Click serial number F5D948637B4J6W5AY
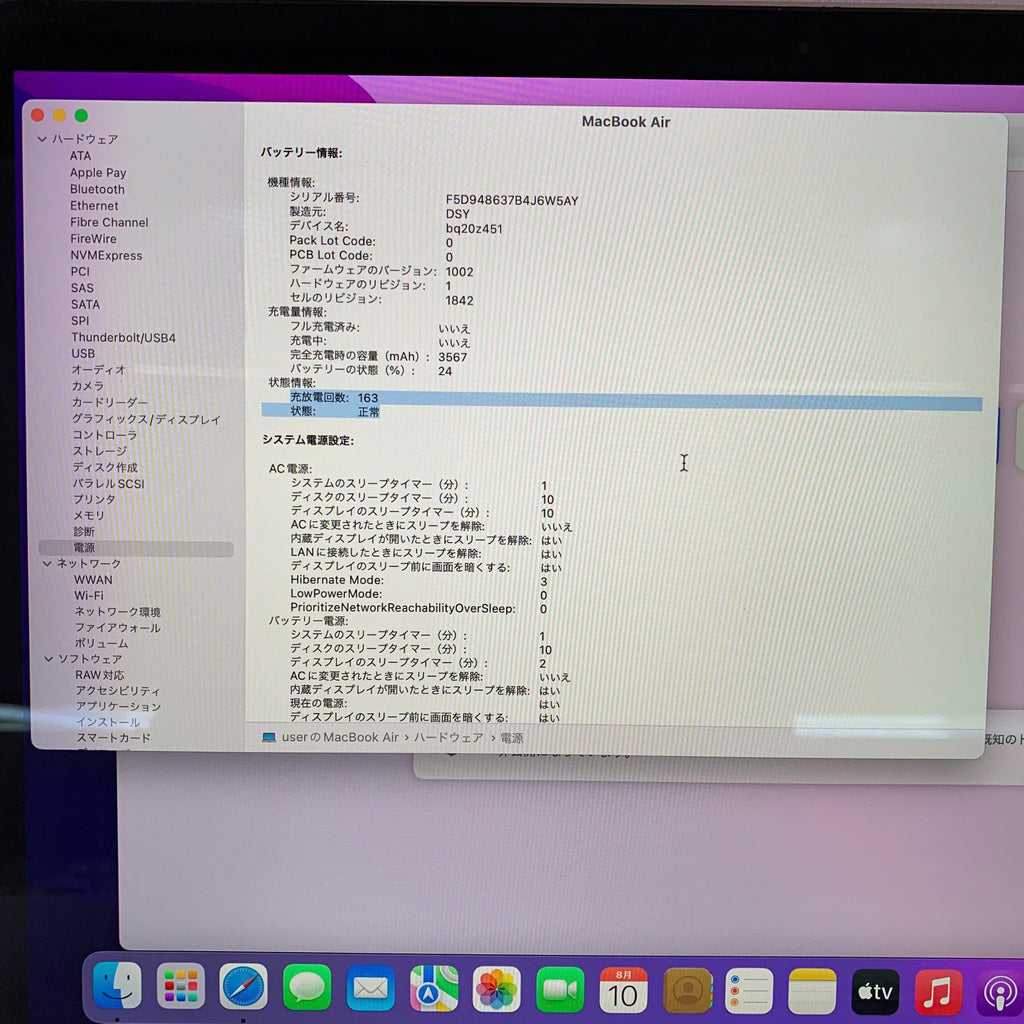 click(x=512, y=200)
